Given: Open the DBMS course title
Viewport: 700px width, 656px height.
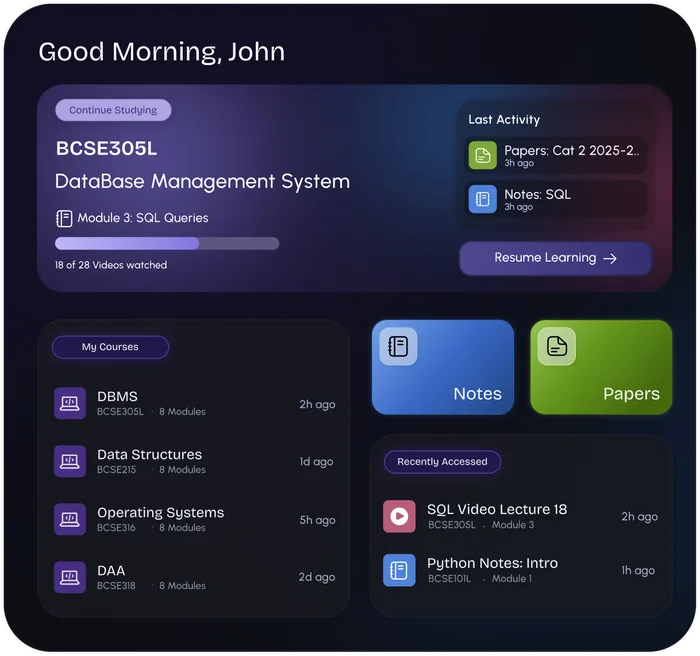Looking at the screenshot, I should tap(117, 397).
